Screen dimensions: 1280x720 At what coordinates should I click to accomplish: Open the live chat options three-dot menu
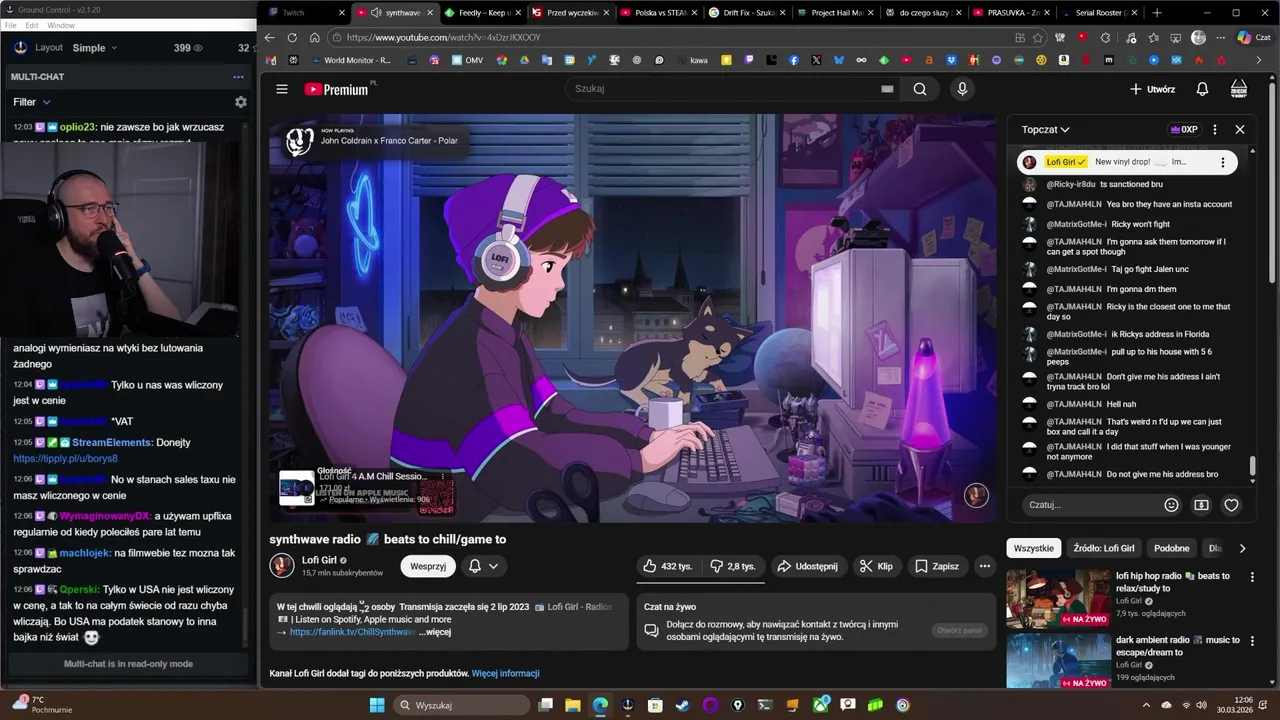(1215, 129)
